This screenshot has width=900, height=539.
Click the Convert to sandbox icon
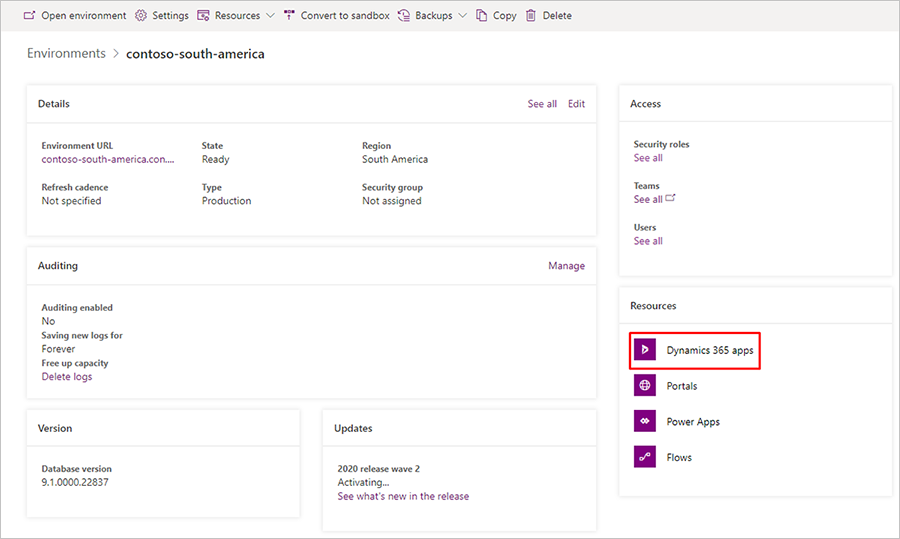(x=289, y=15)
